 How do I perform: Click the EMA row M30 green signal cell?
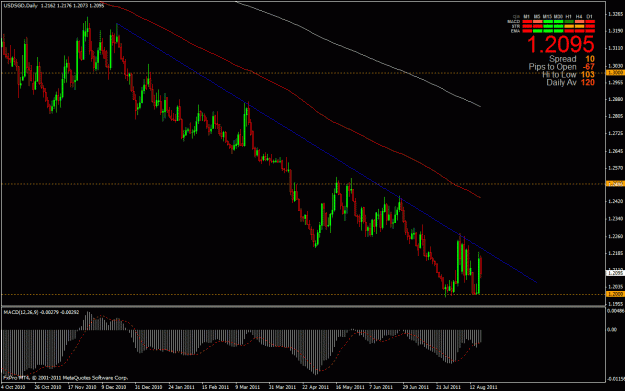click(558, 31)
